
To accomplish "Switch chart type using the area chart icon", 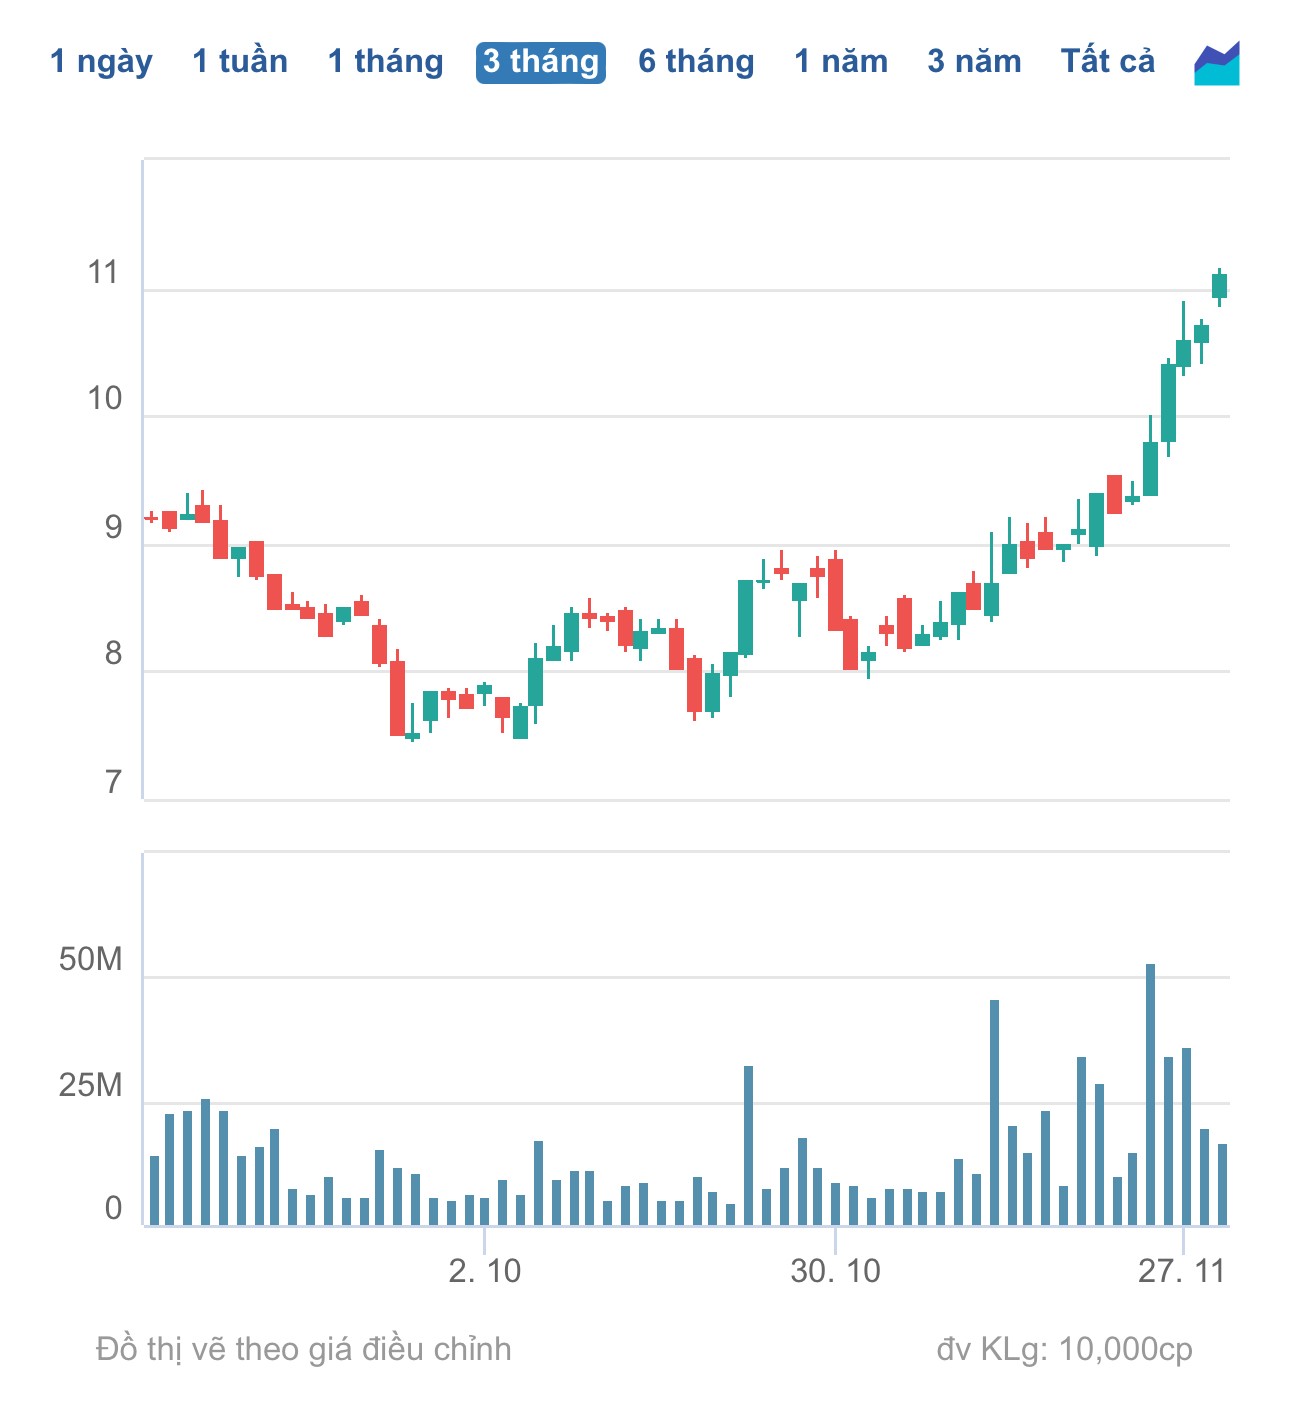I will coord(1216,63).
